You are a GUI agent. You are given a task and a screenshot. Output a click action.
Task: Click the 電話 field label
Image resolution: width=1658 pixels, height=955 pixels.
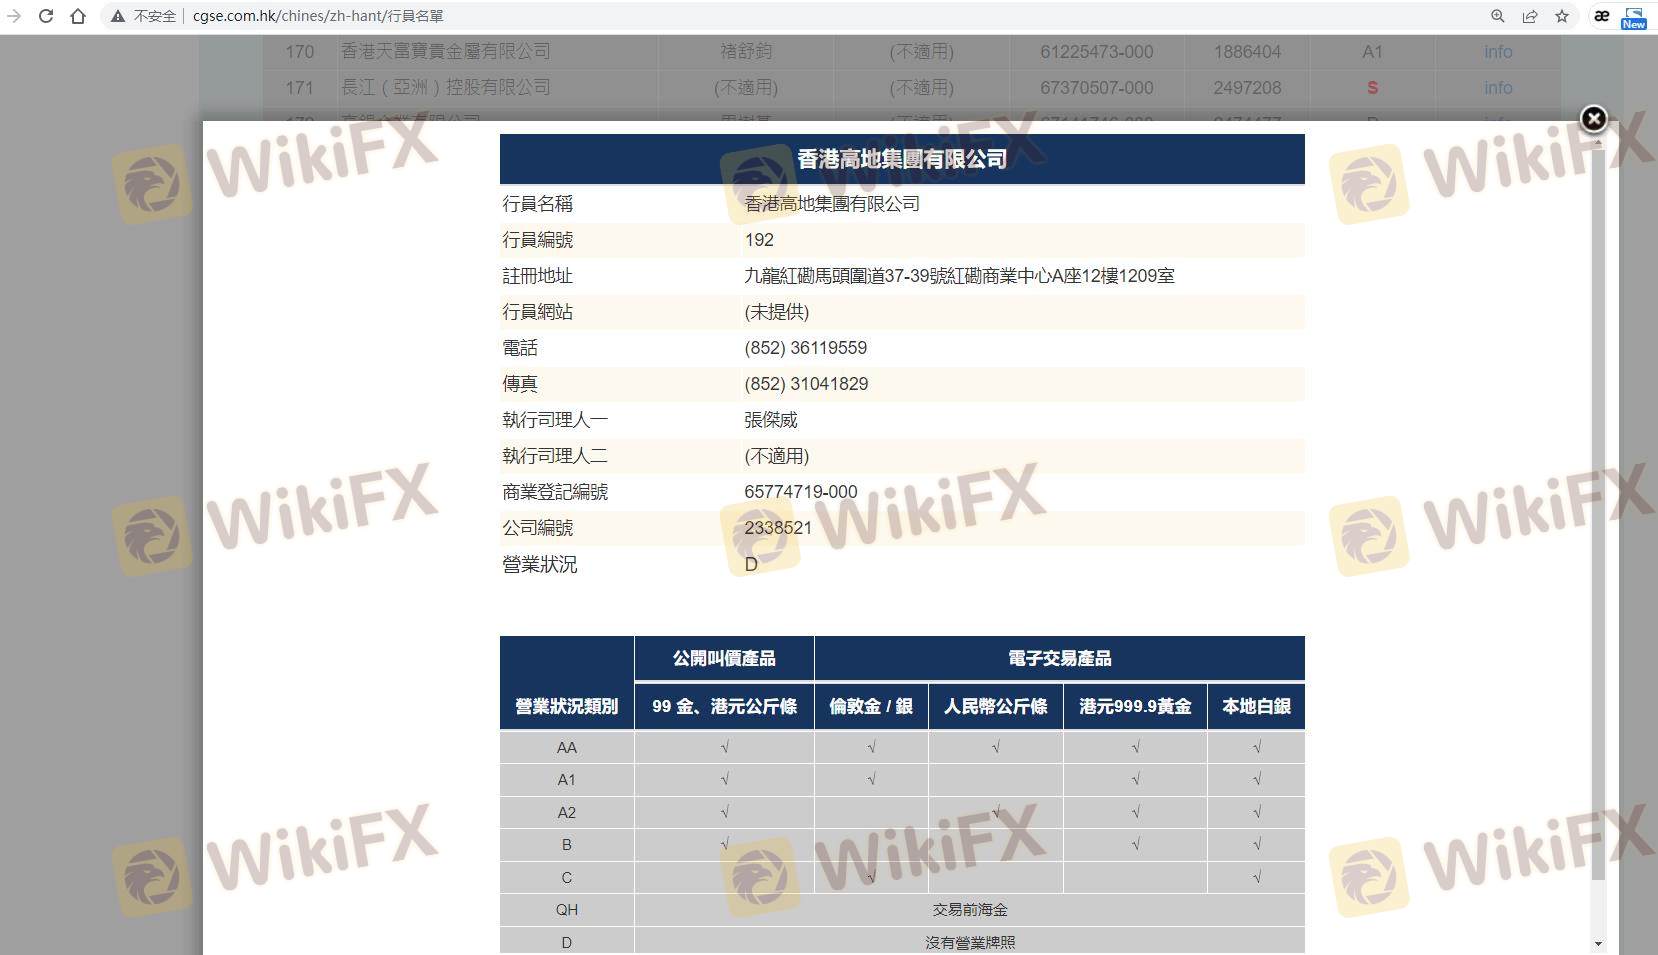pos(520,348)
